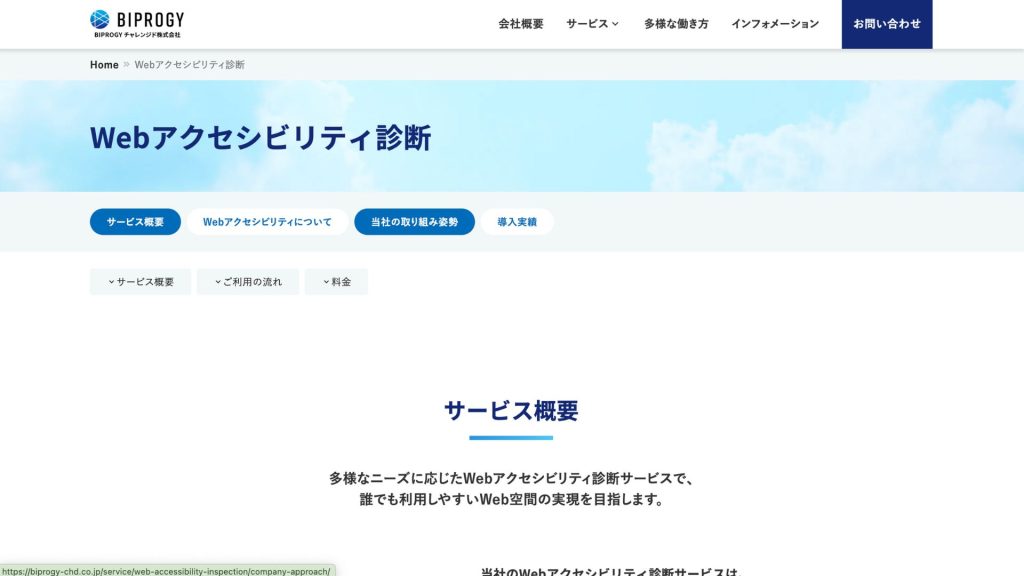Navigate to Home via the breadcrumb
Image resolution: width=1024 pixels, height=576 pixels.
104,65
